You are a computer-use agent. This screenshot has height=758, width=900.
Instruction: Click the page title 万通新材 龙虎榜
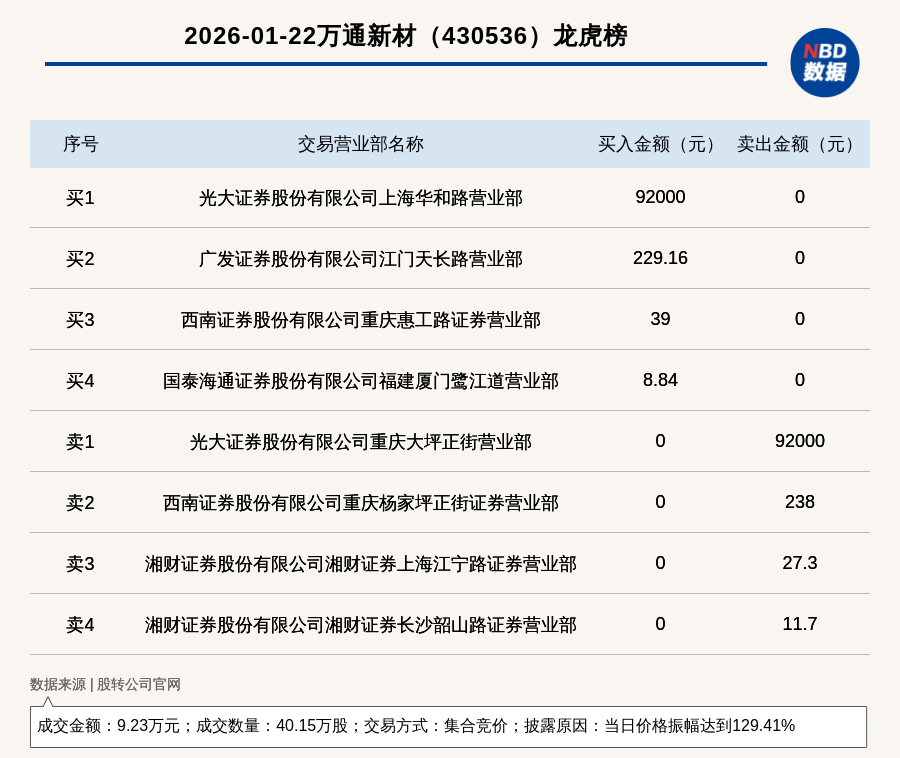point(405,36)
